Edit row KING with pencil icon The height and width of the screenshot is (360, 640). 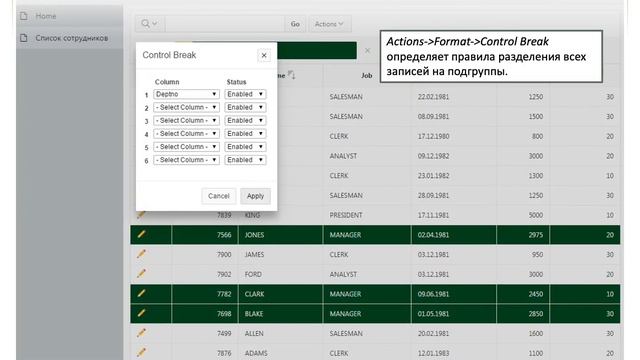[141, 215]
